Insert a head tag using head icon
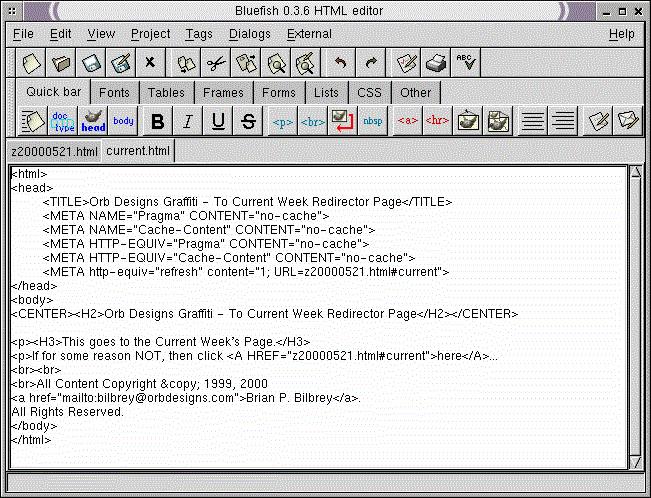This screenshot has width=651, height=498. pos(93,122)
